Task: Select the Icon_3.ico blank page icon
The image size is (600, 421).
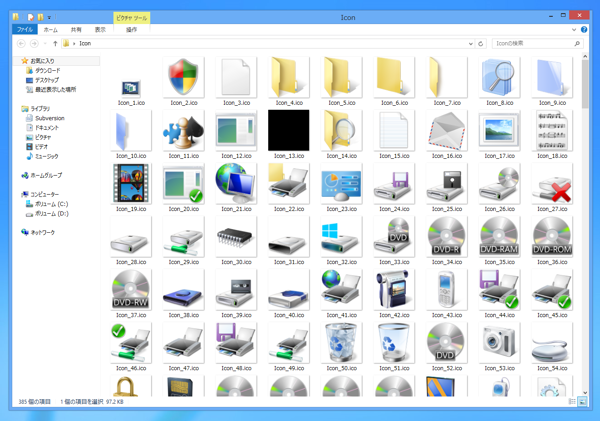Action: click(236, 77)
